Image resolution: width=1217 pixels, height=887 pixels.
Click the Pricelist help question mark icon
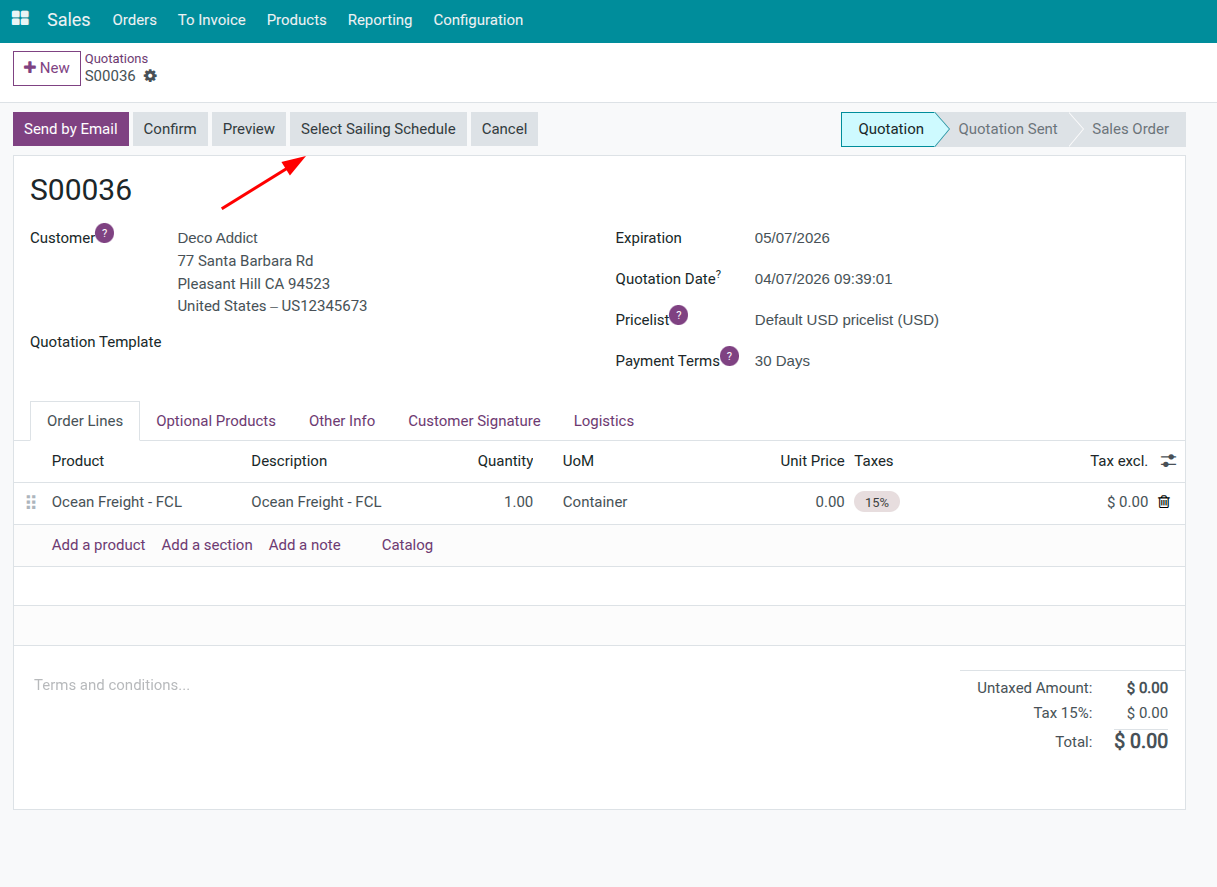click(678, 315)
